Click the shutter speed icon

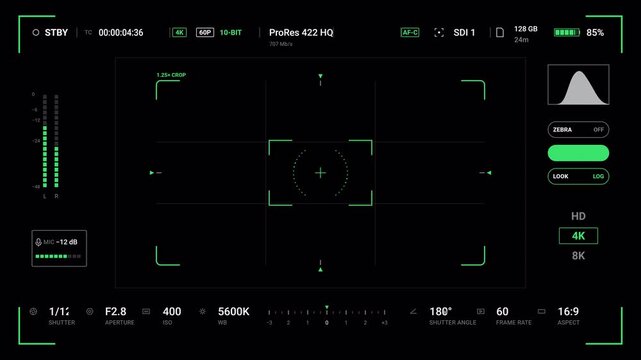tap(34, 311)
